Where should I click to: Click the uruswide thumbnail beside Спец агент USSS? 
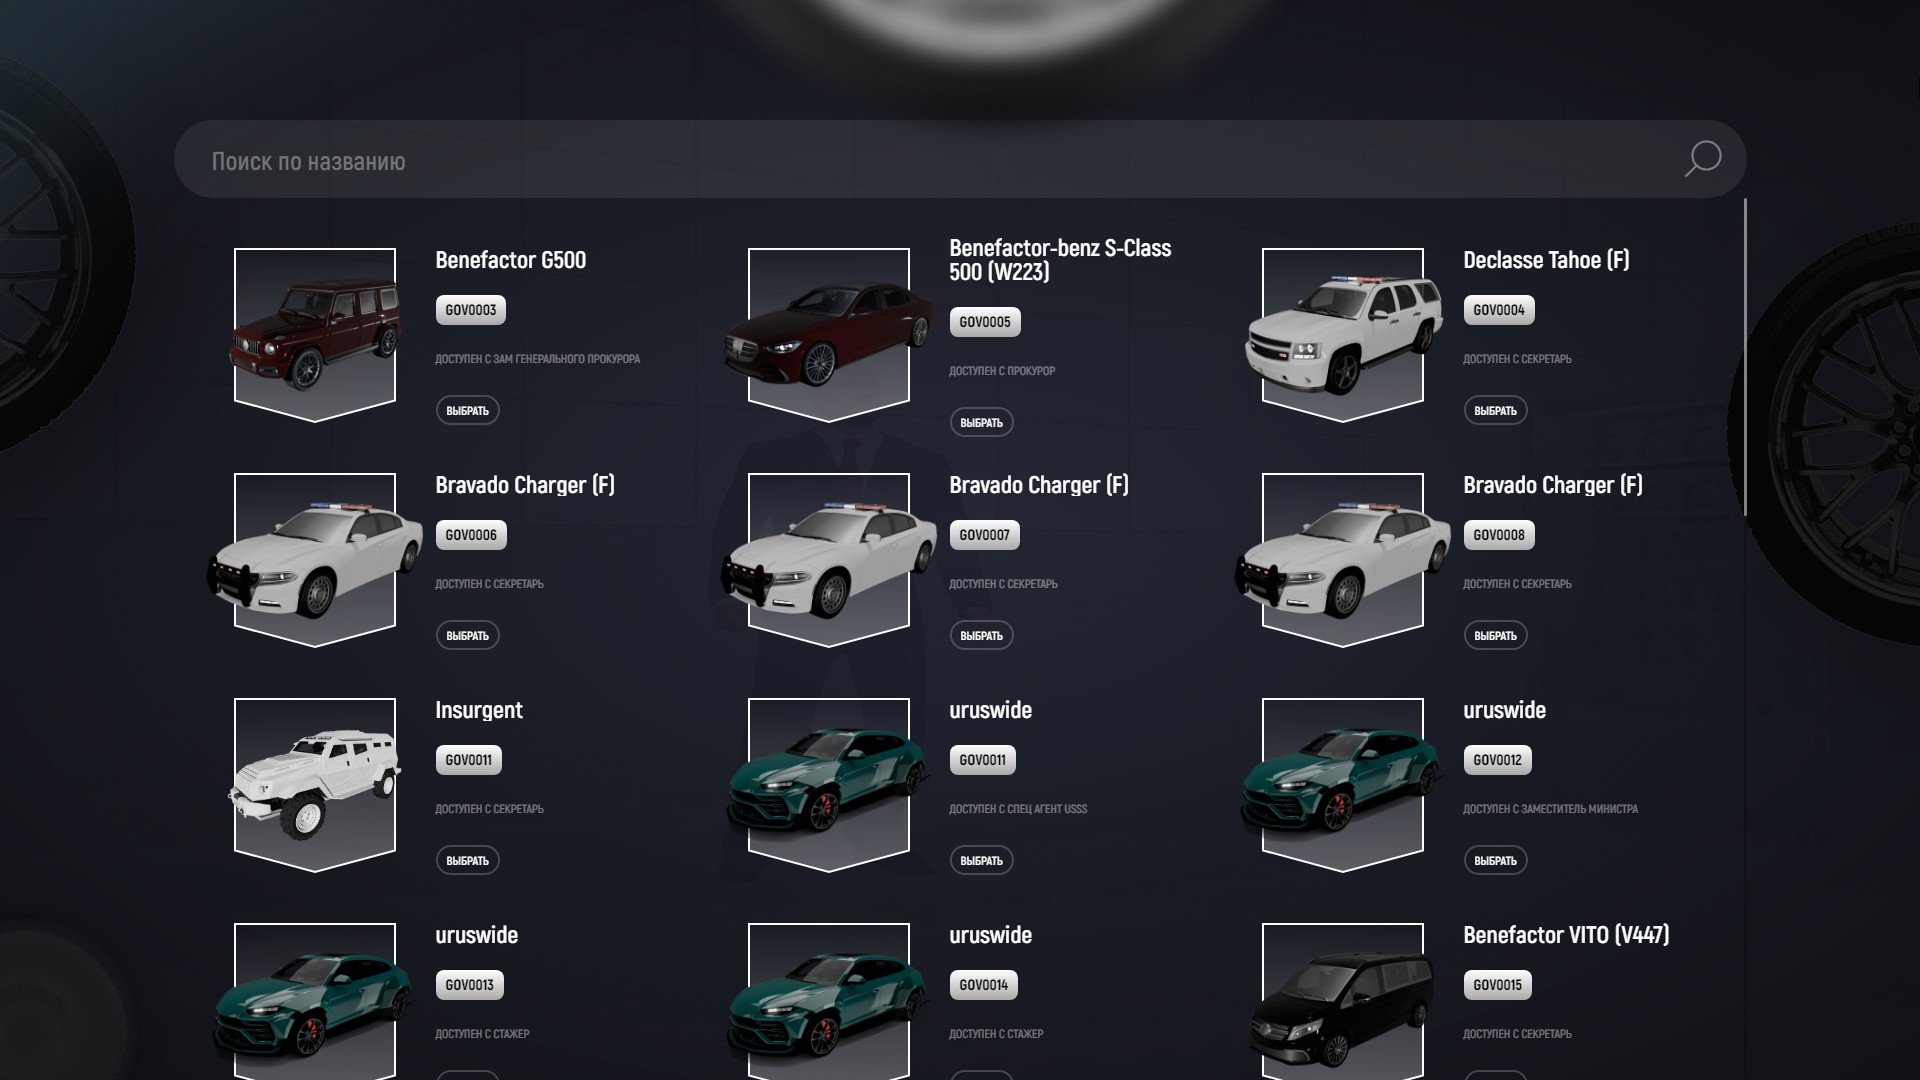[829, 785]
